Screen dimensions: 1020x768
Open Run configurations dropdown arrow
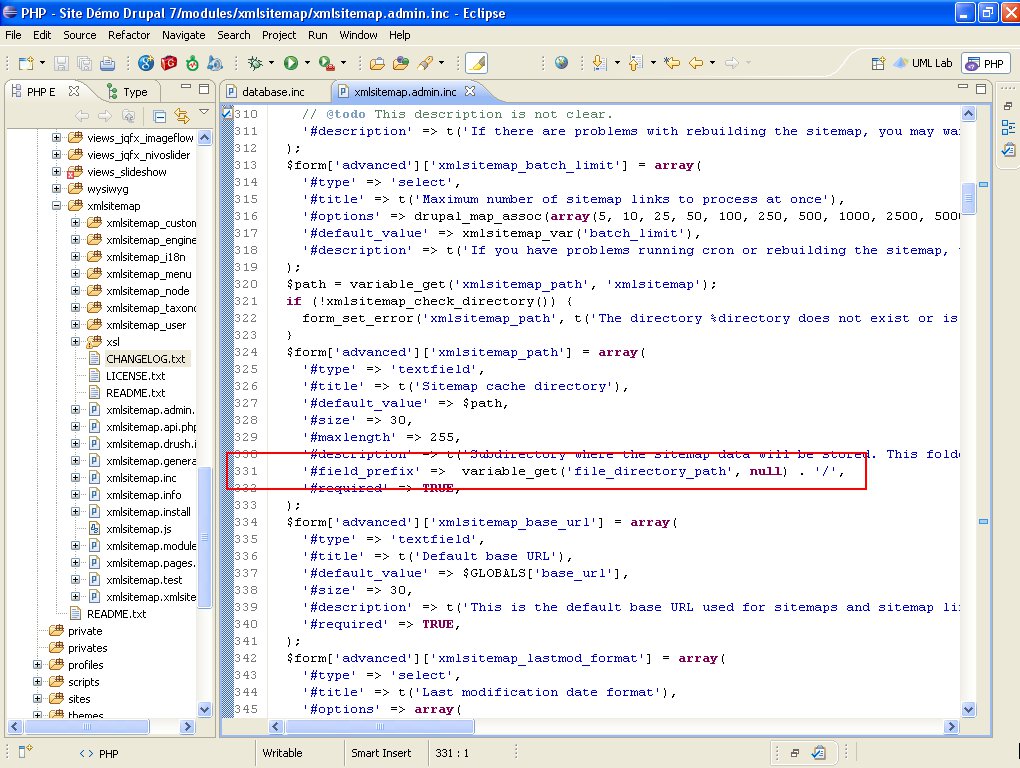click(307, 63)
